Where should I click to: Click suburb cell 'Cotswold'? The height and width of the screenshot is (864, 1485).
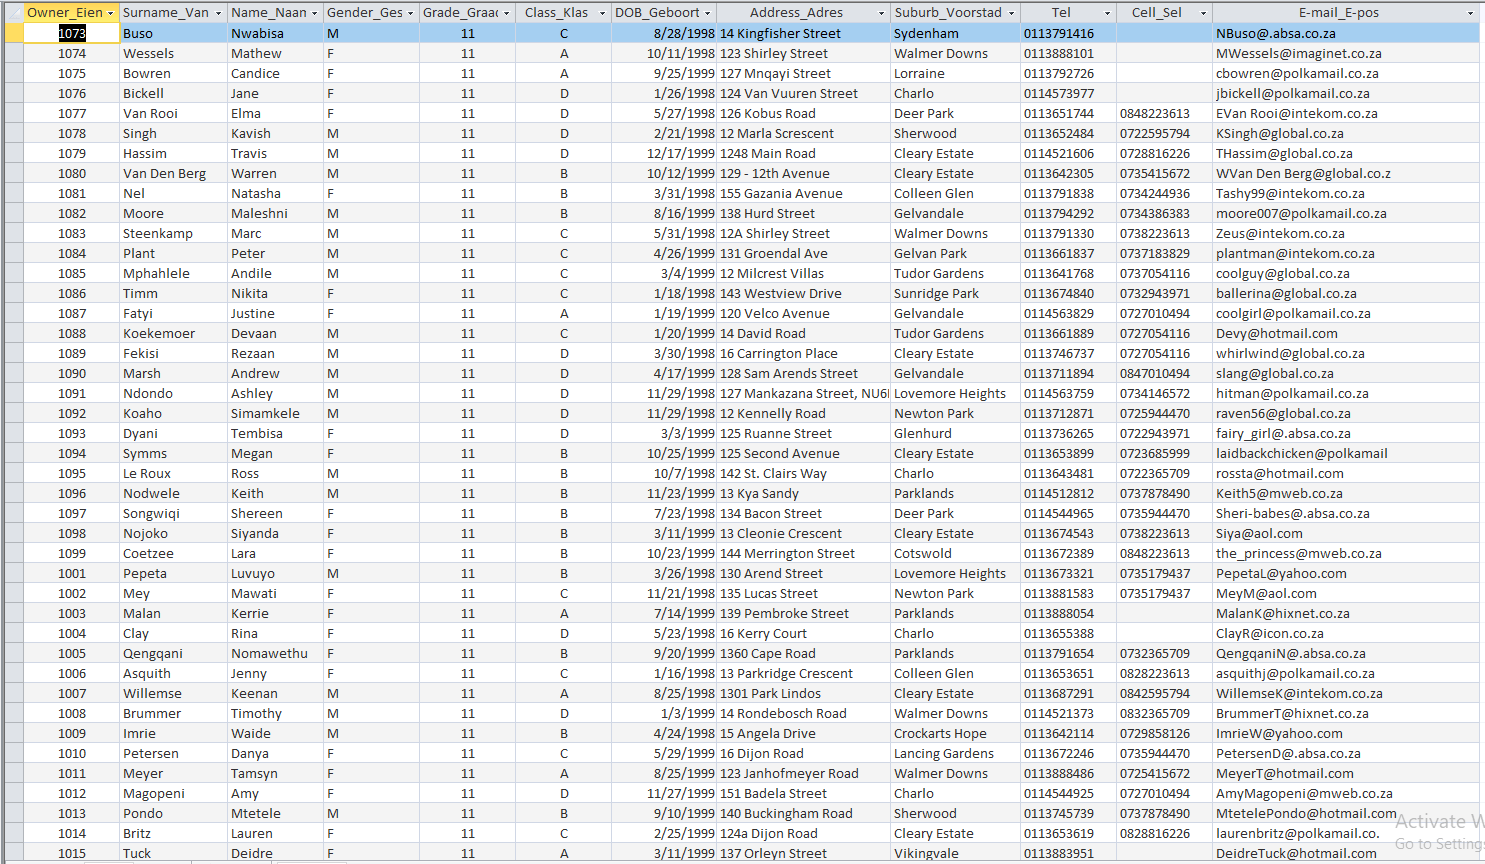pyautogui.click(x=954, y=553)
